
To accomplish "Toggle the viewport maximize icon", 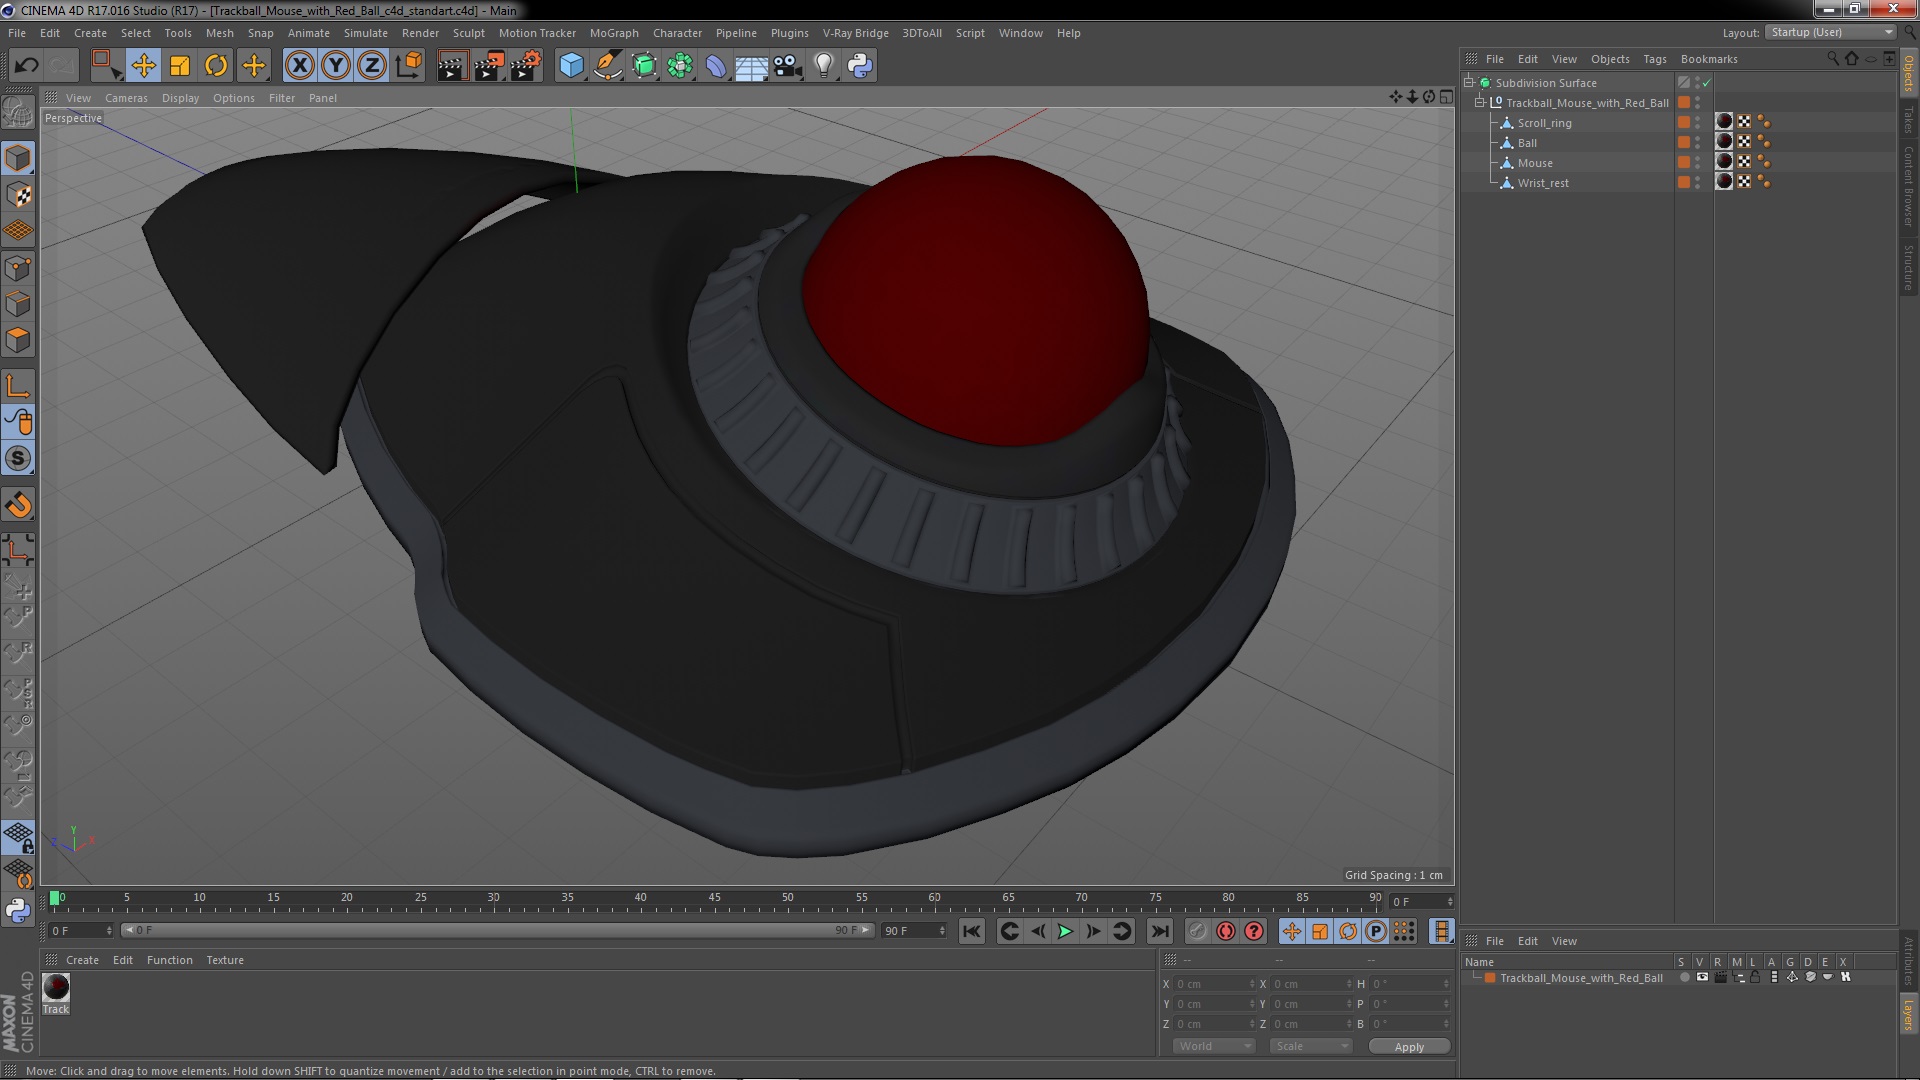I will click(1446, 97).
